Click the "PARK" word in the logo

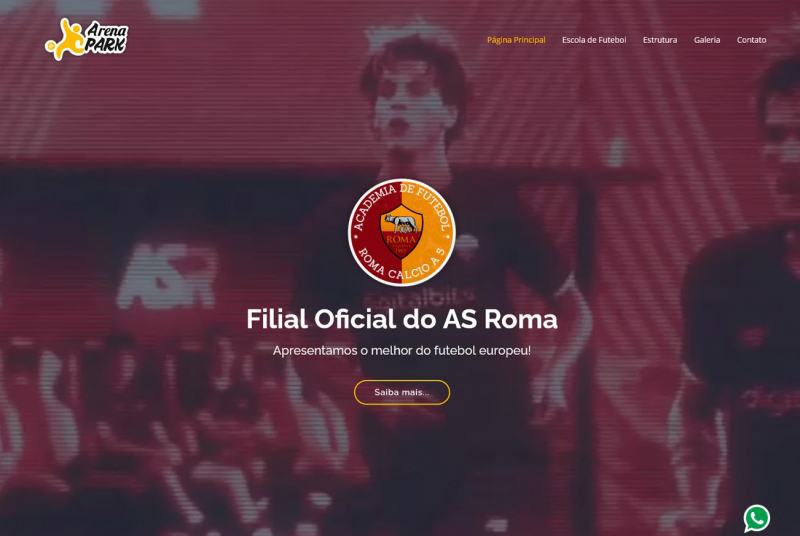coord(106,45)
